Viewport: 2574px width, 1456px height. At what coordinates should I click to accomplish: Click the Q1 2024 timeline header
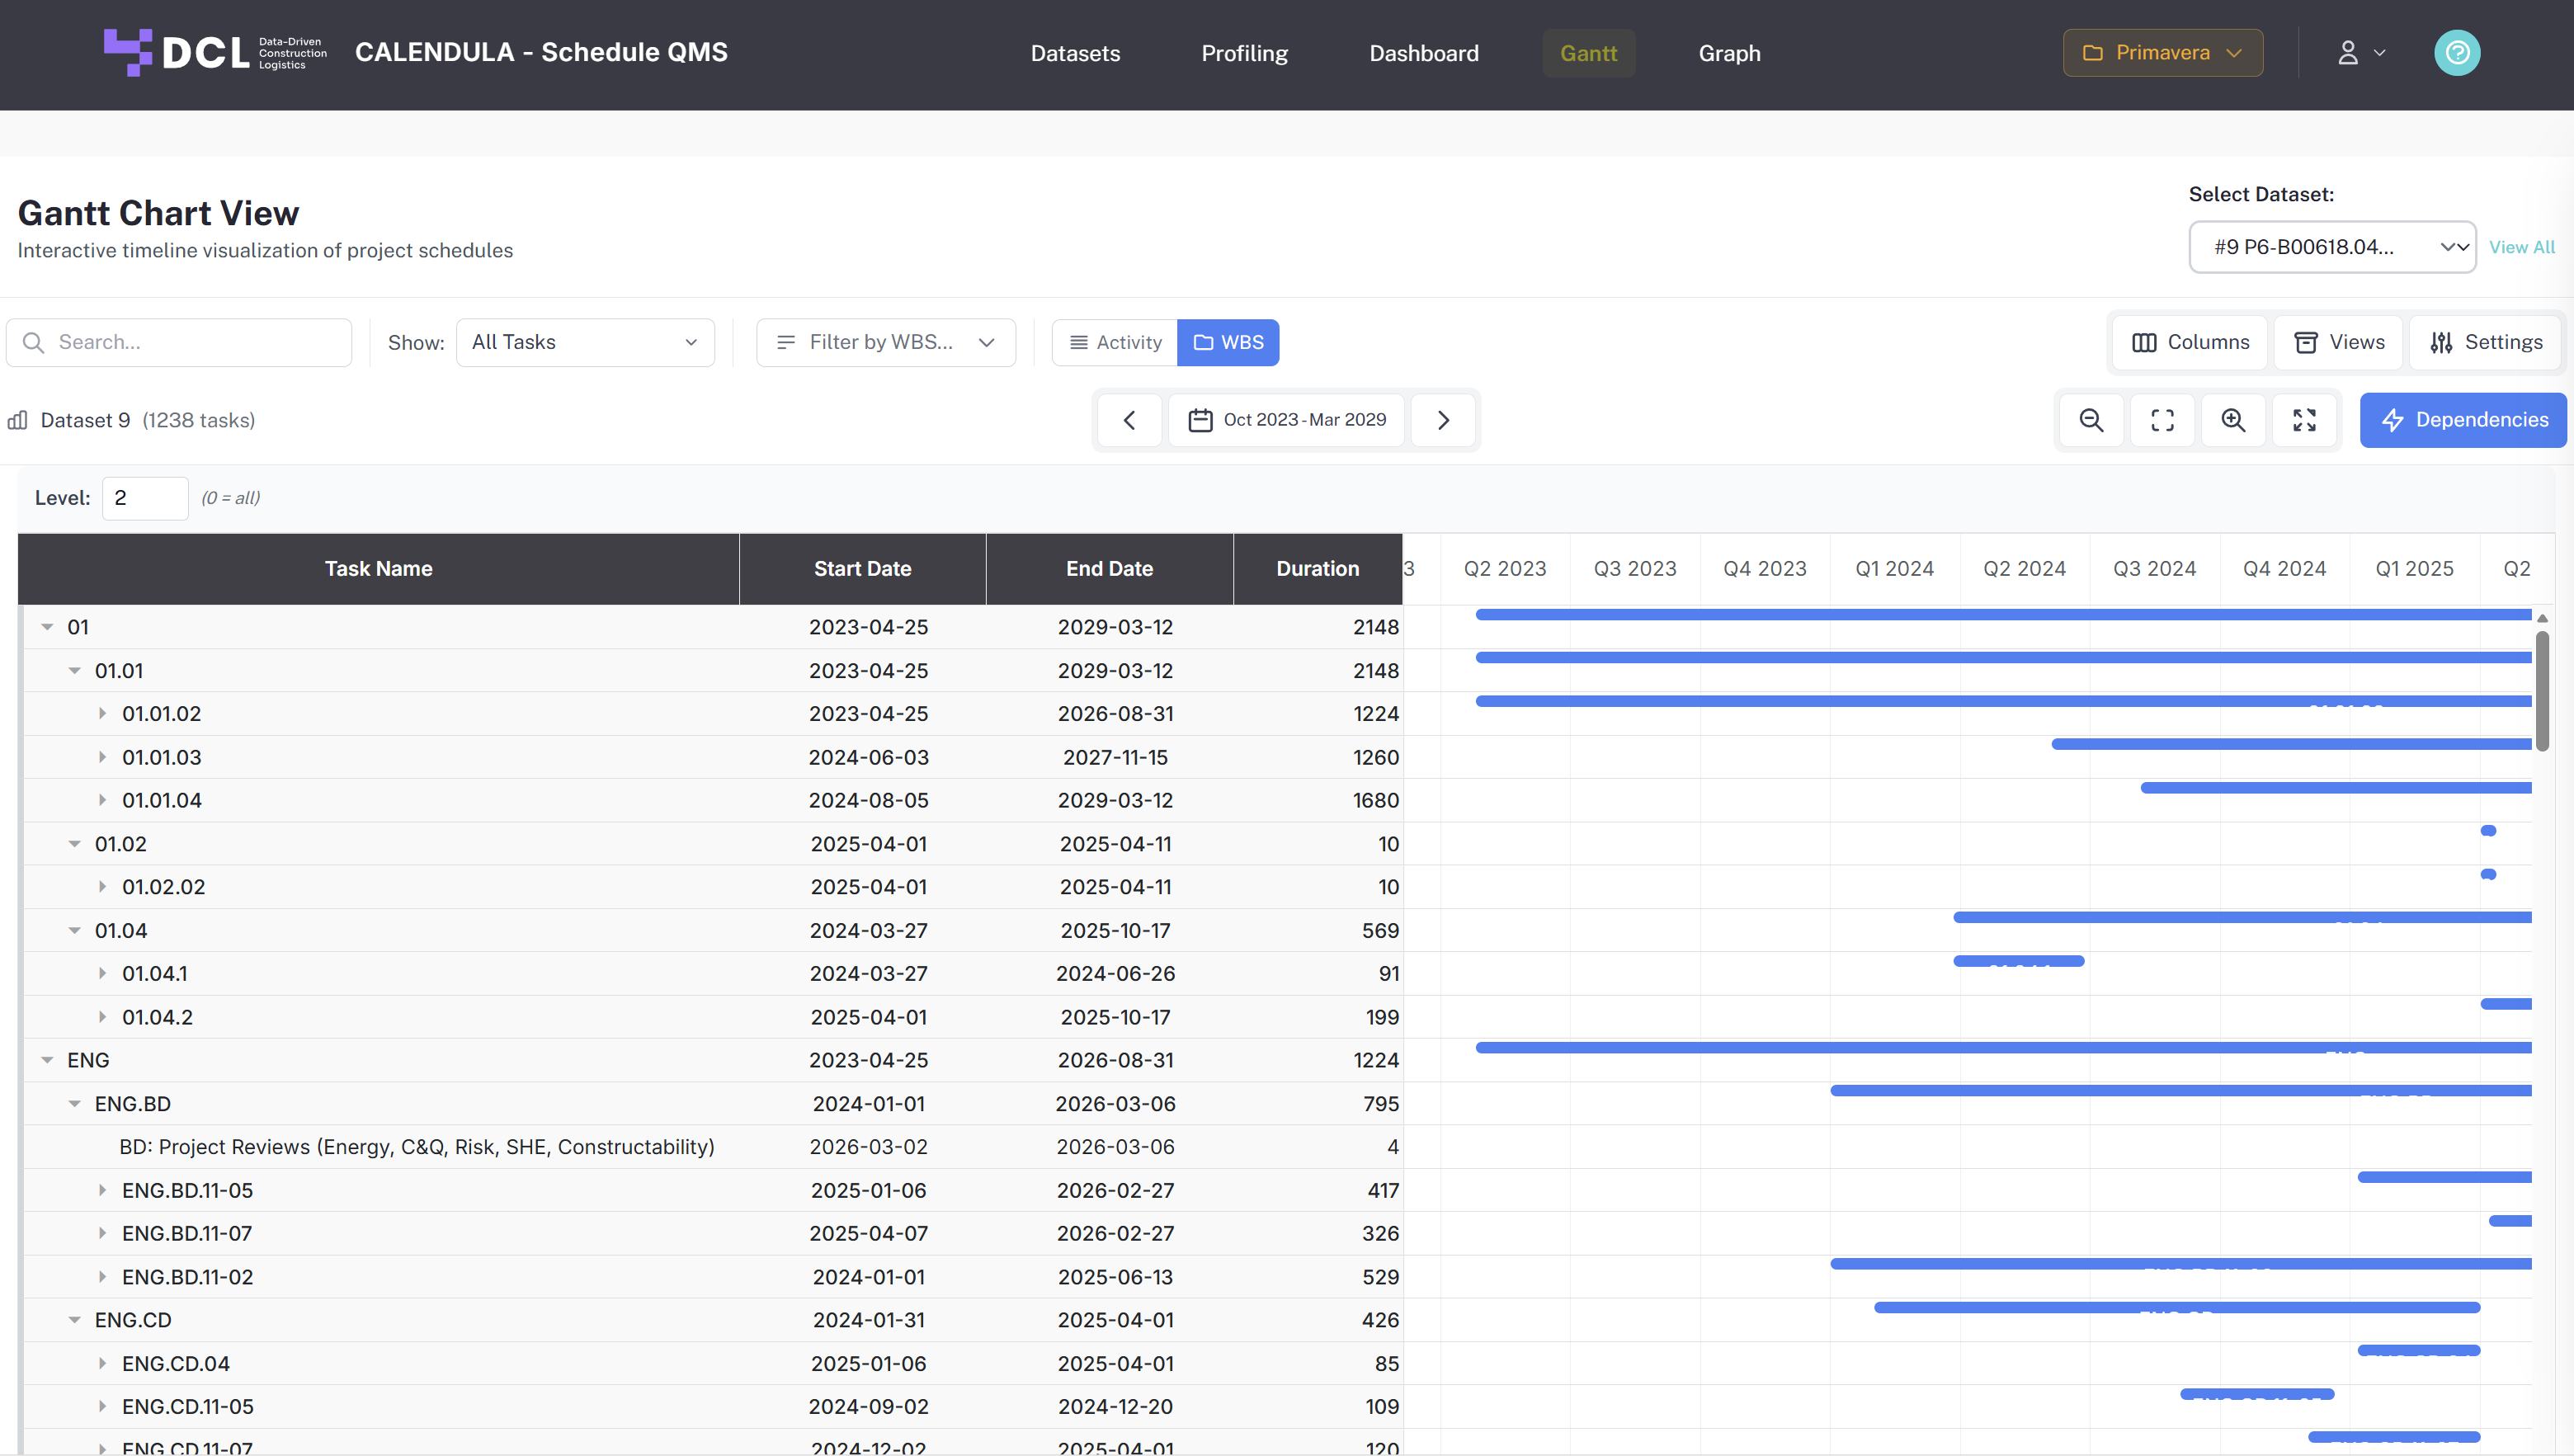click(x=1894, y=569)
